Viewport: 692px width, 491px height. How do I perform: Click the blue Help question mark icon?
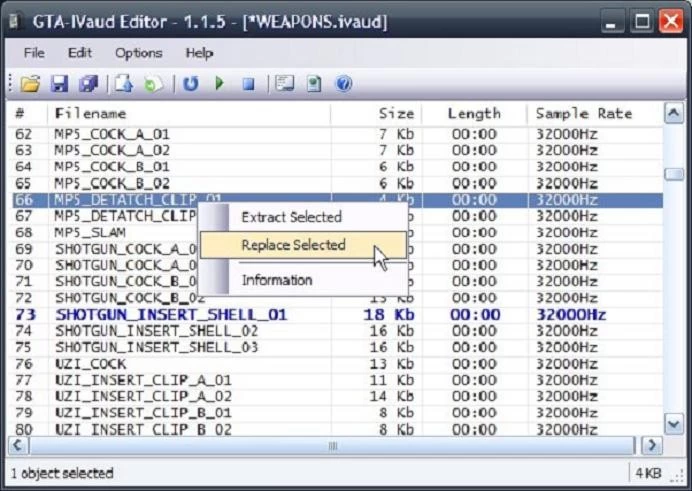tap(343, 84)
